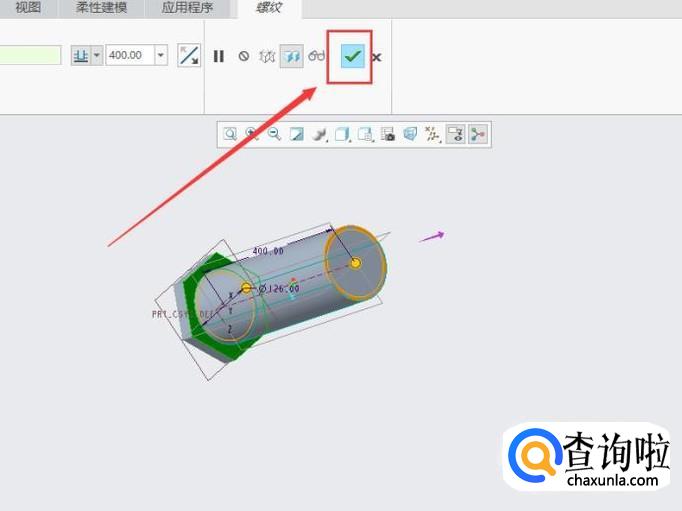Open rendering options sphere icon
682x511 pixels.
[319, 134]
